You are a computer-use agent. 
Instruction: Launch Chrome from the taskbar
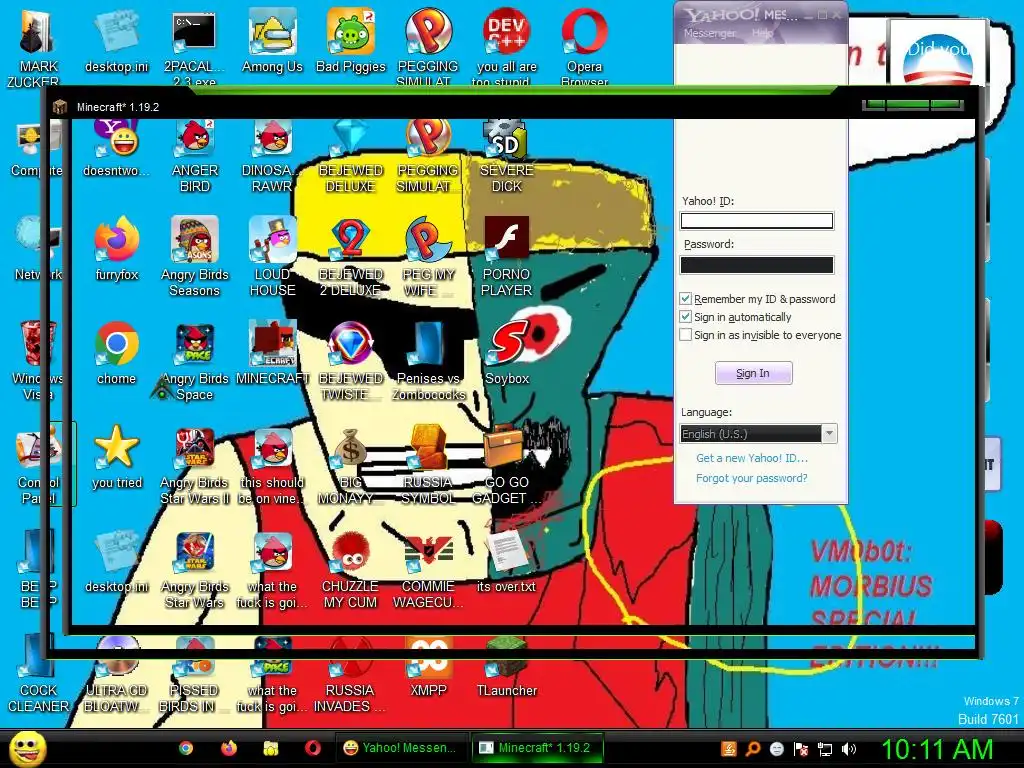[x=186, y=748]
